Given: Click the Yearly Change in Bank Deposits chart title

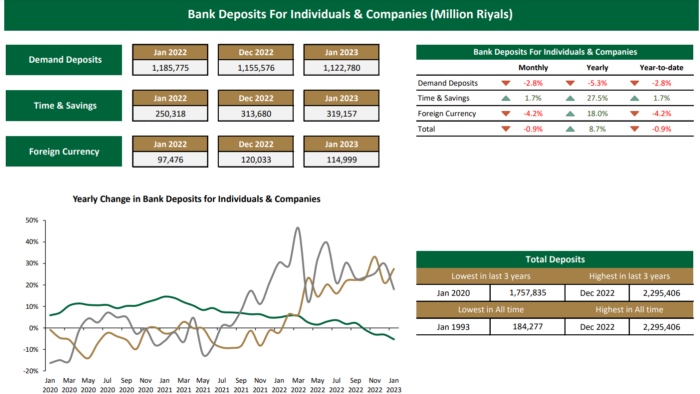Looking at the screenshot, I should click(196, 199).
